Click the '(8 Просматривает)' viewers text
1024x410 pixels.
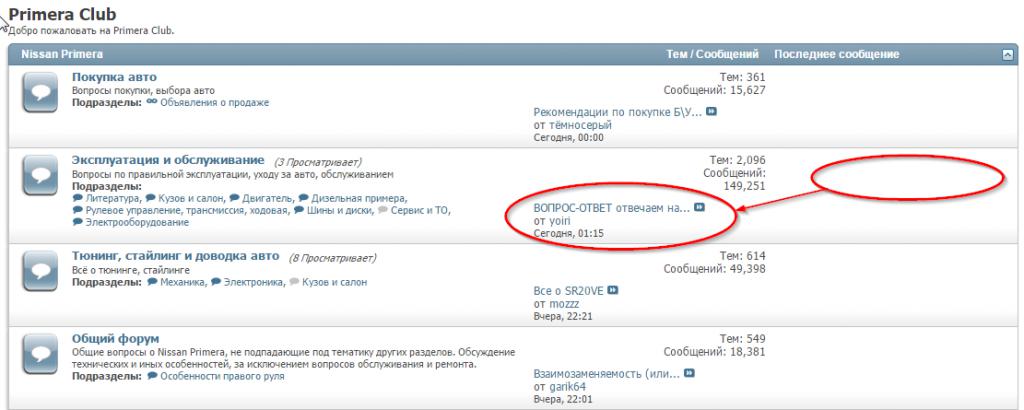click(332, 258)
